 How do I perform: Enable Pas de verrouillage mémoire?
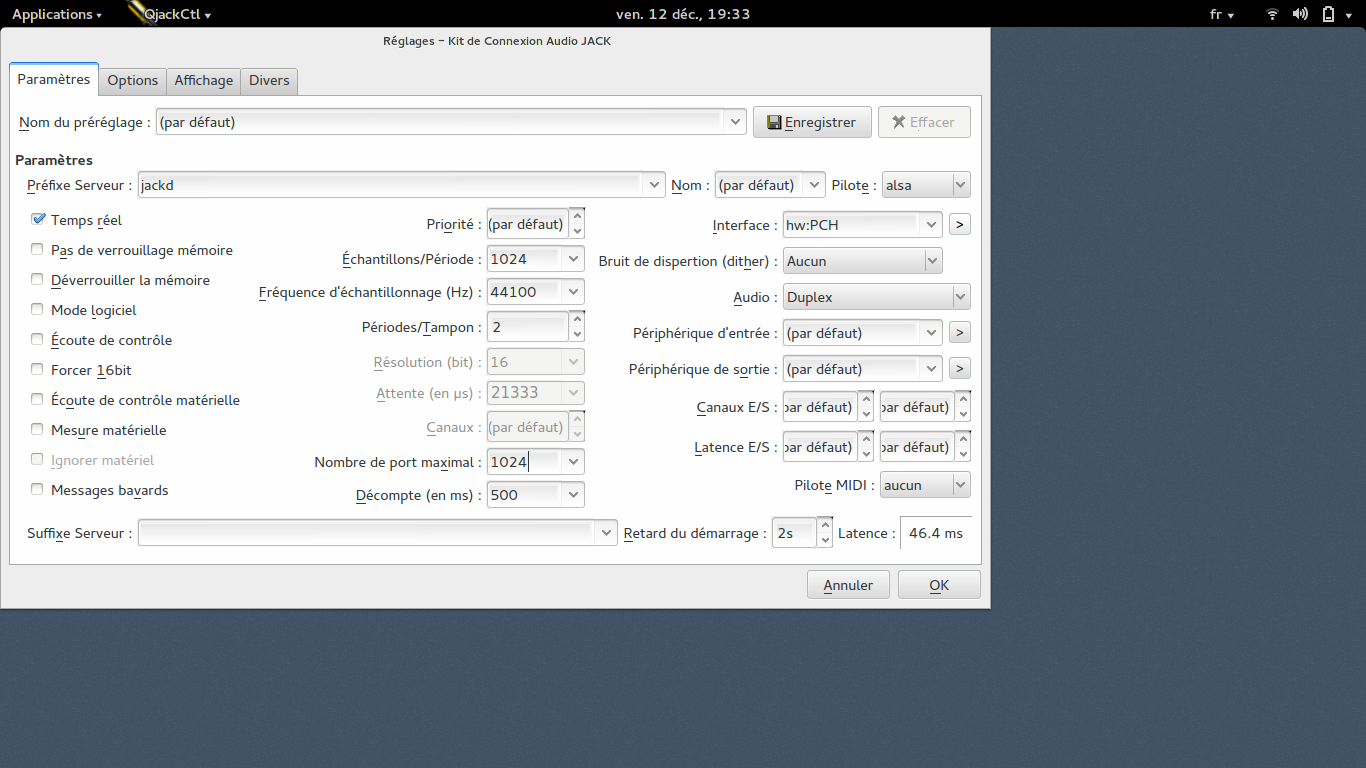point(38,250)
